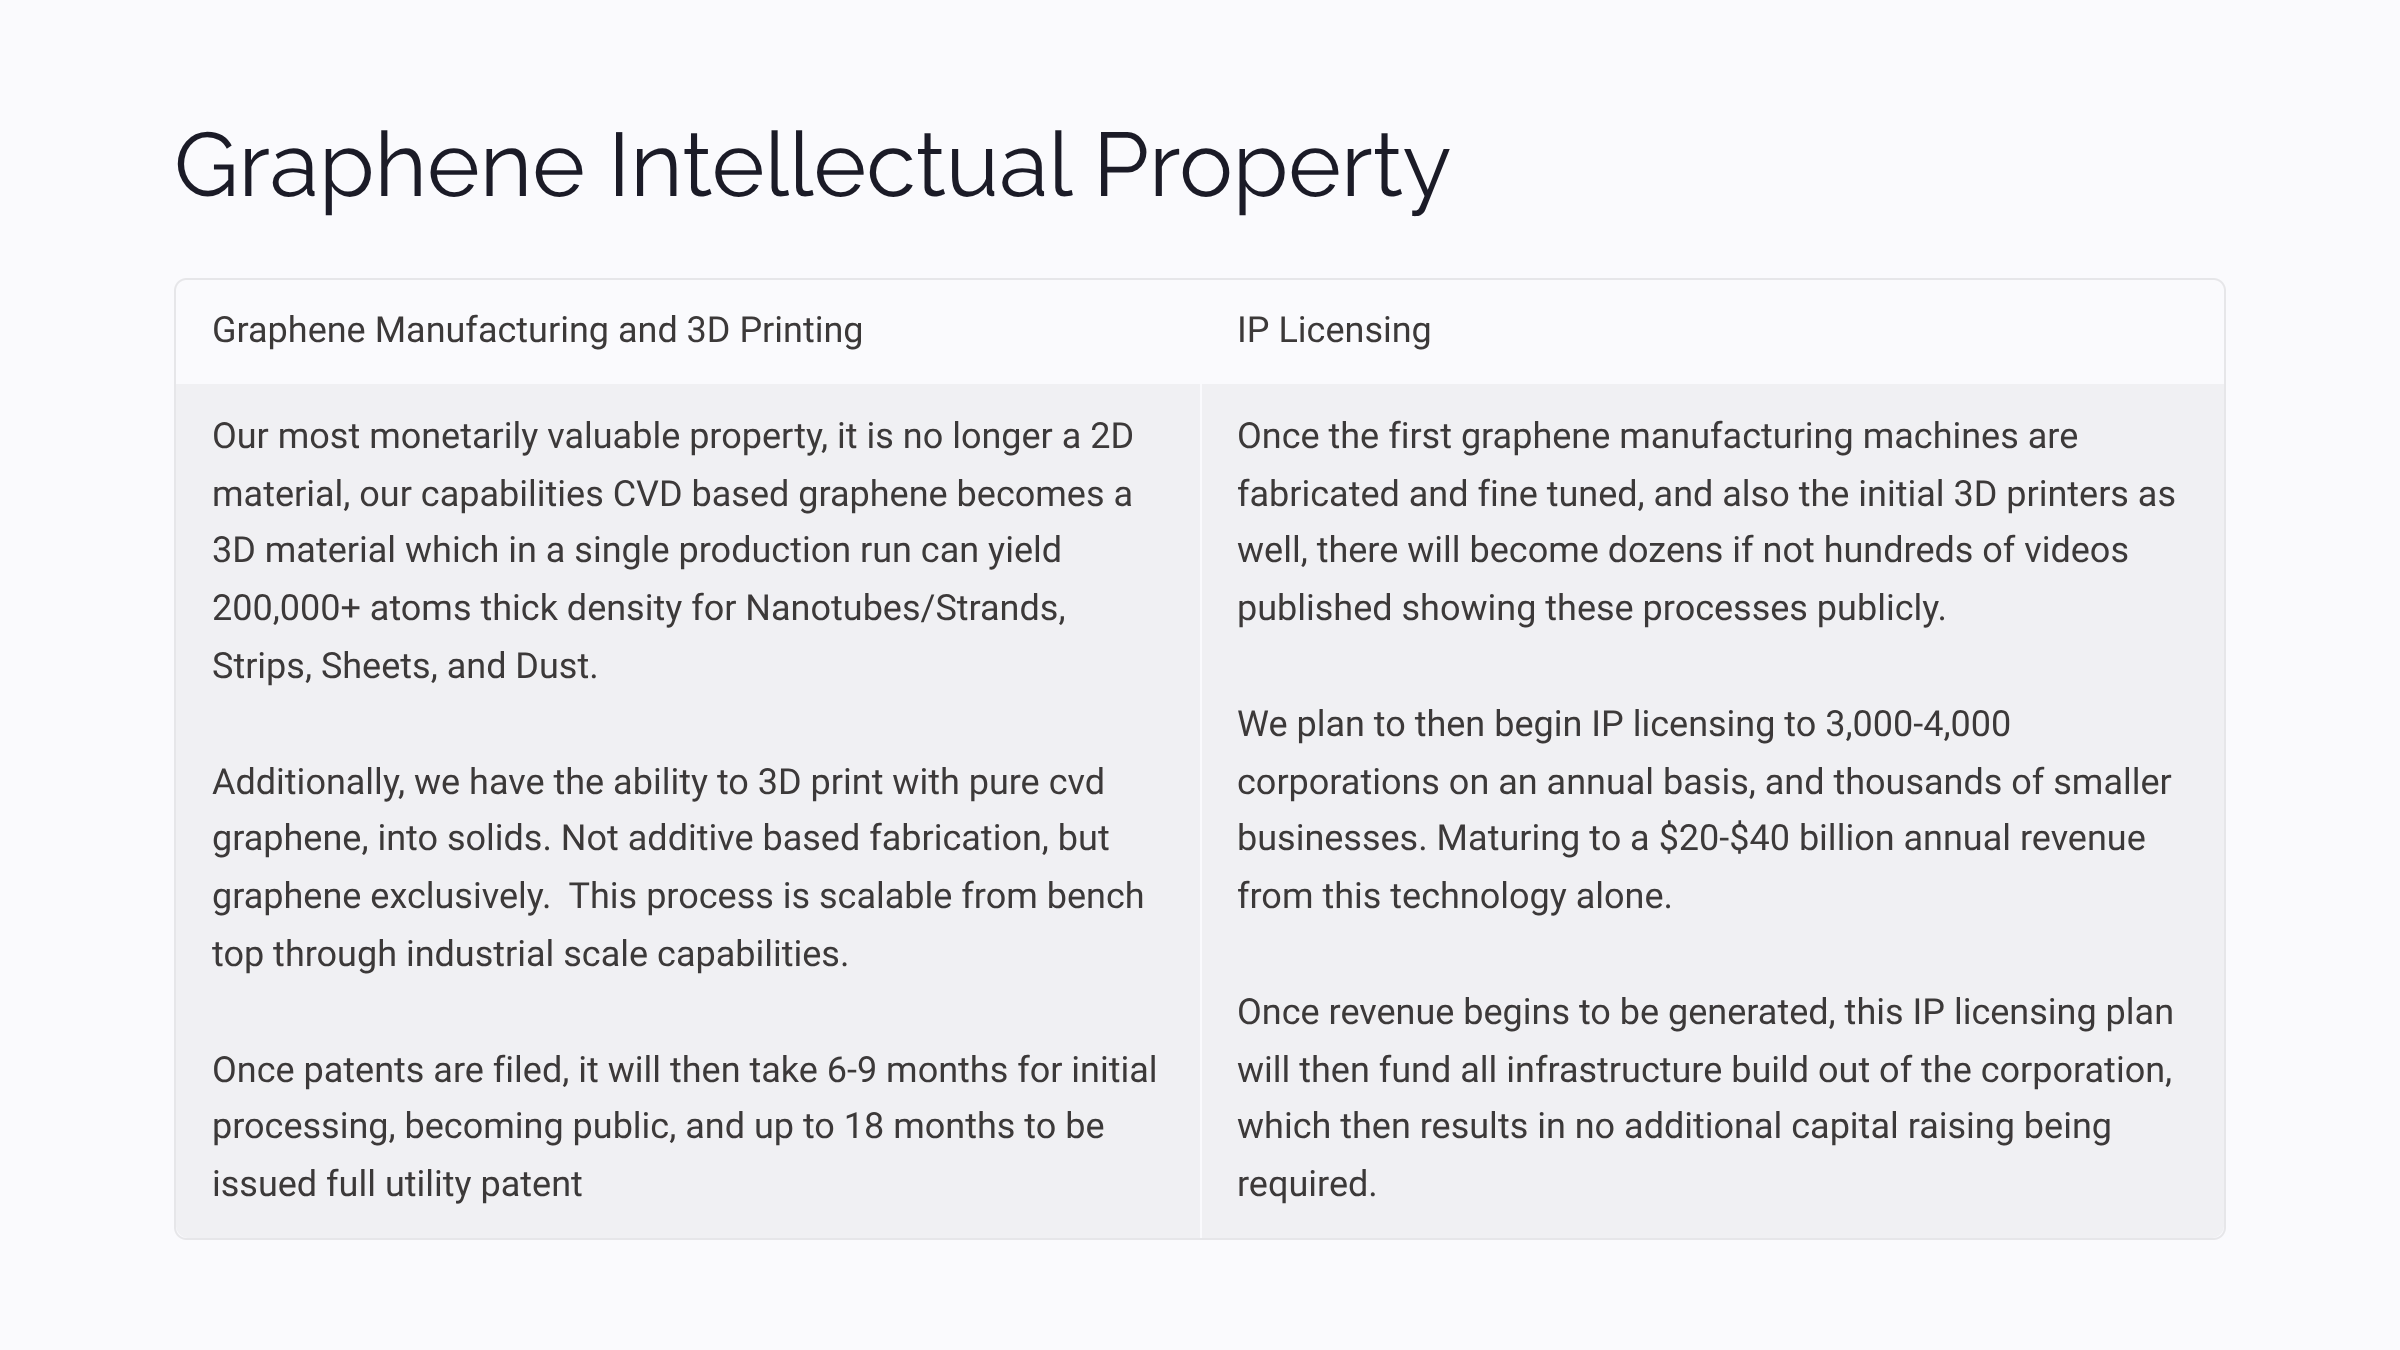Screen dimensions: 2400x1350
Task: Click the $20-$40 billion annual revenue text
Action: pyautogui.click(x=1902, y=838)
